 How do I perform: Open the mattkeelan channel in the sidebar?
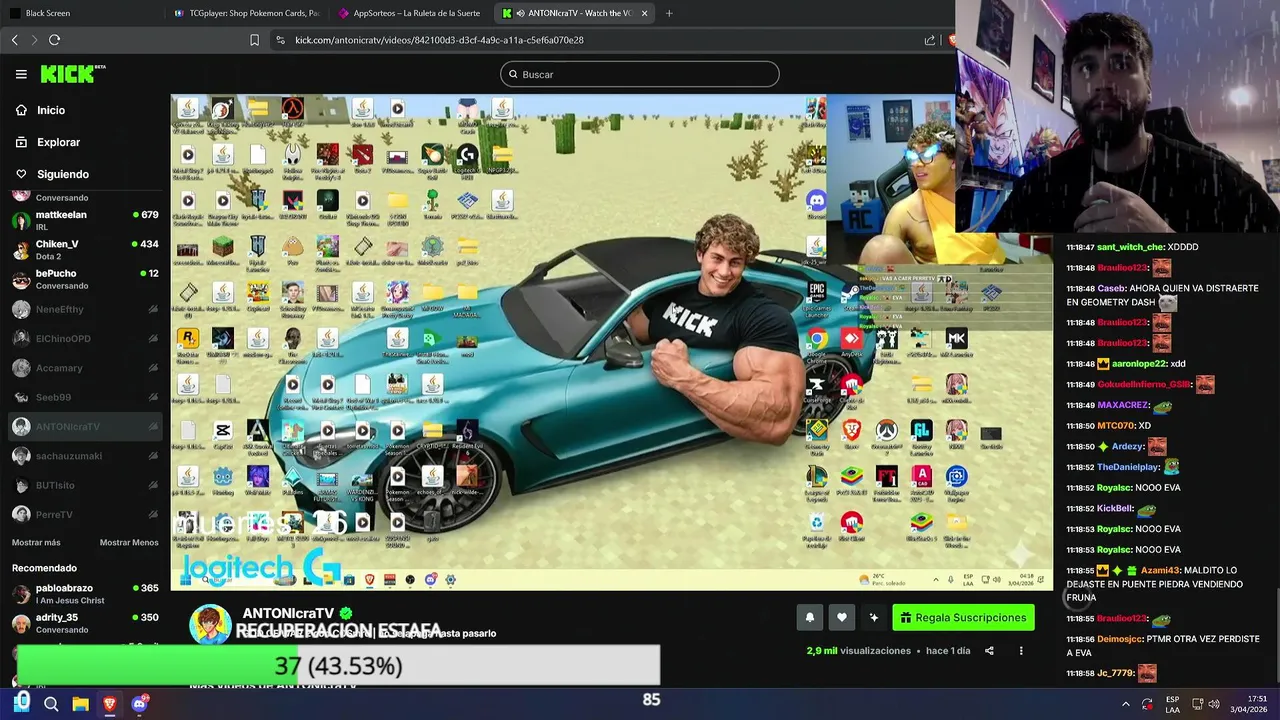coord(85,220)
